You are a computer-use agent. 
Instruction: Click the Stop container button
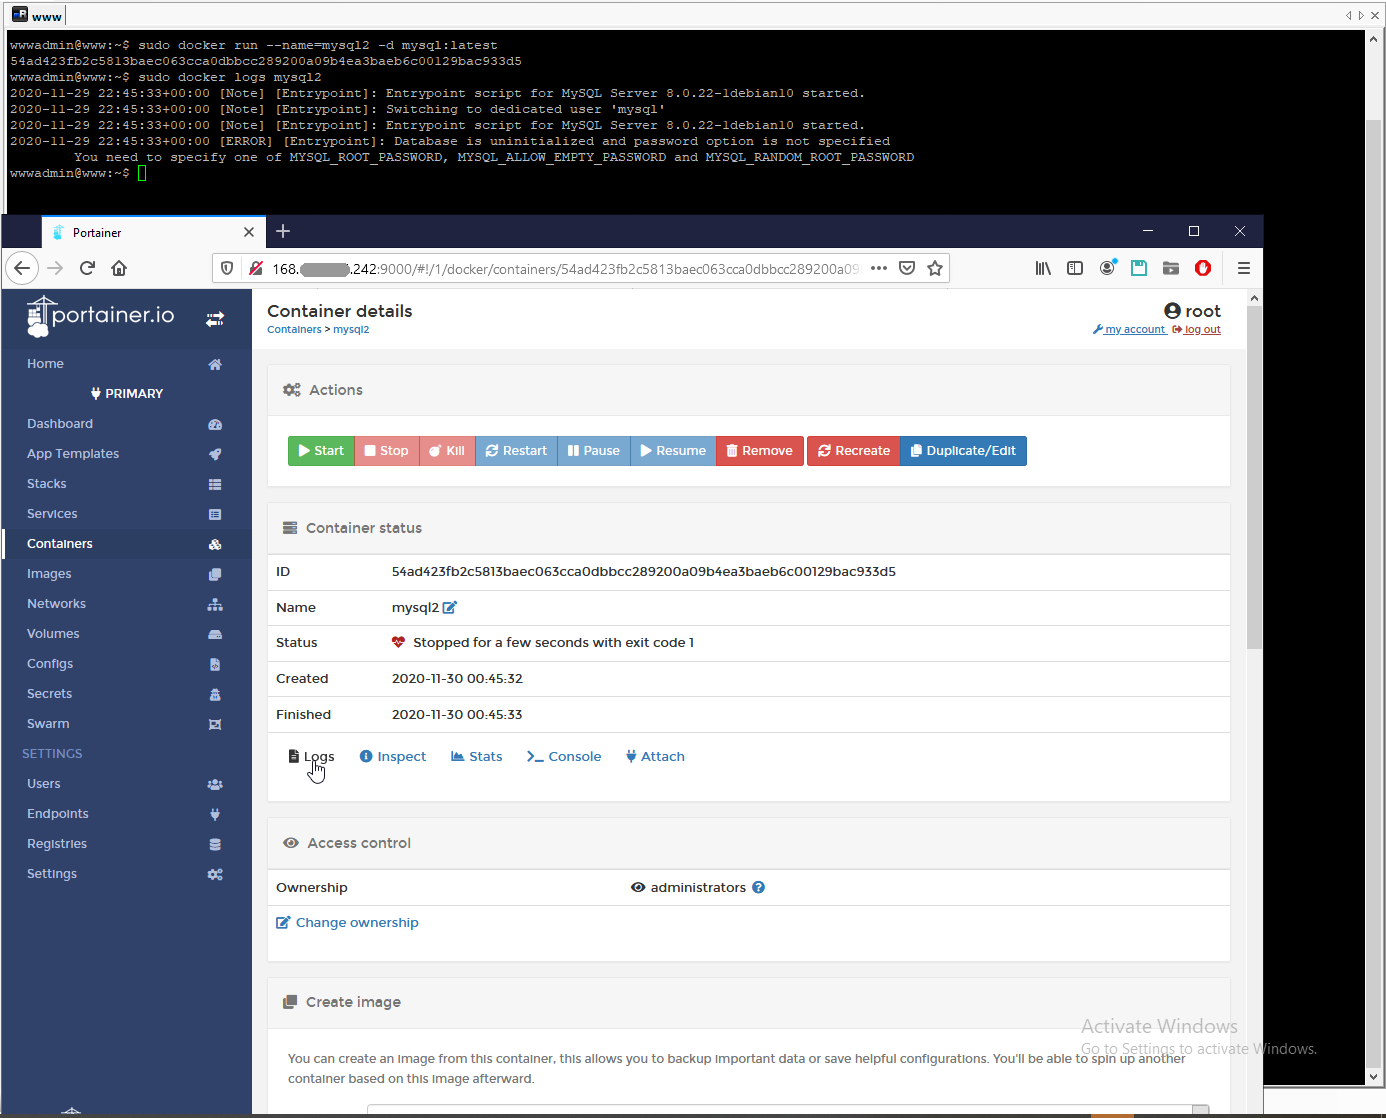coord(387,451)
